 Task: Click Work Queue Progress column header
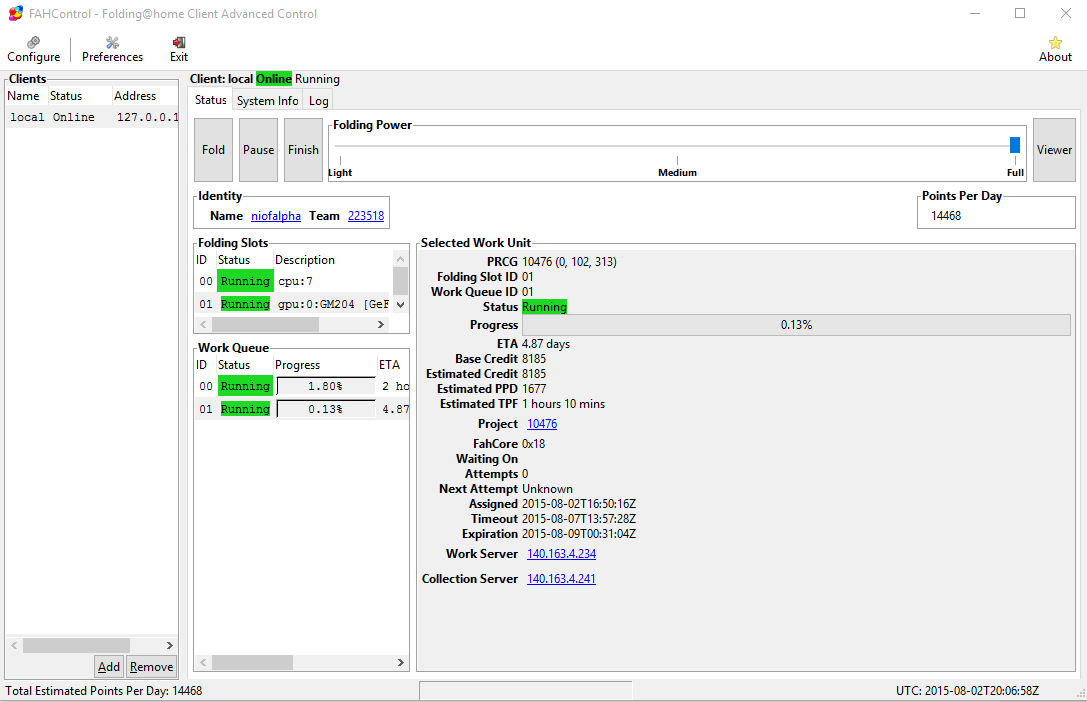pyautogui.click(x=324, y=365)
